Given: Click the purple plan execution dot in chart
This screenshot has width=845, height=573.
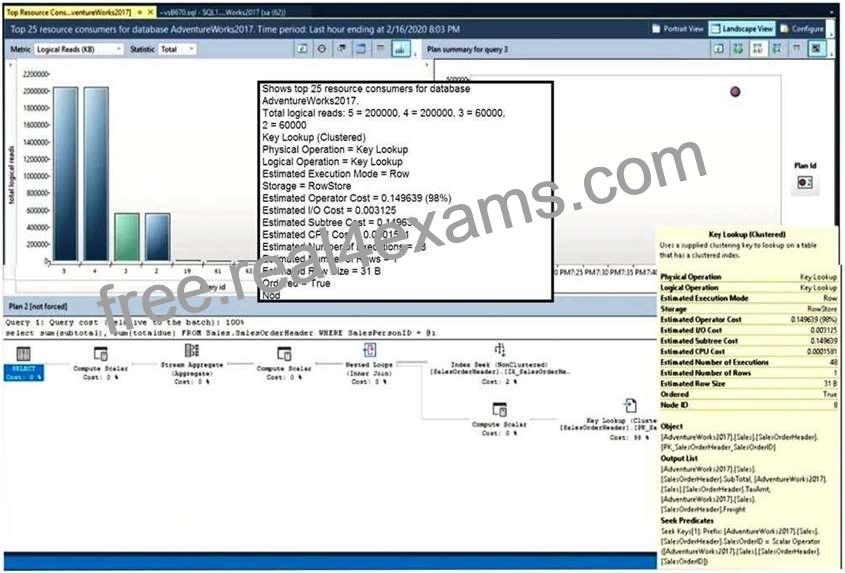Looking at the screenshot, I should click(x=735, y=92).
